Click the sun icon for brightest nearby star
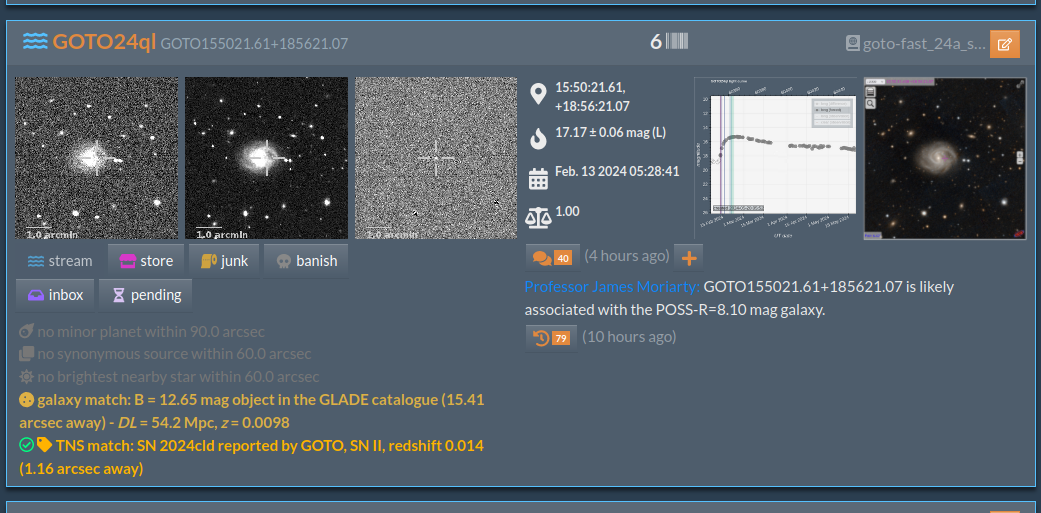The image size is (1041, 513). [27, 377]
